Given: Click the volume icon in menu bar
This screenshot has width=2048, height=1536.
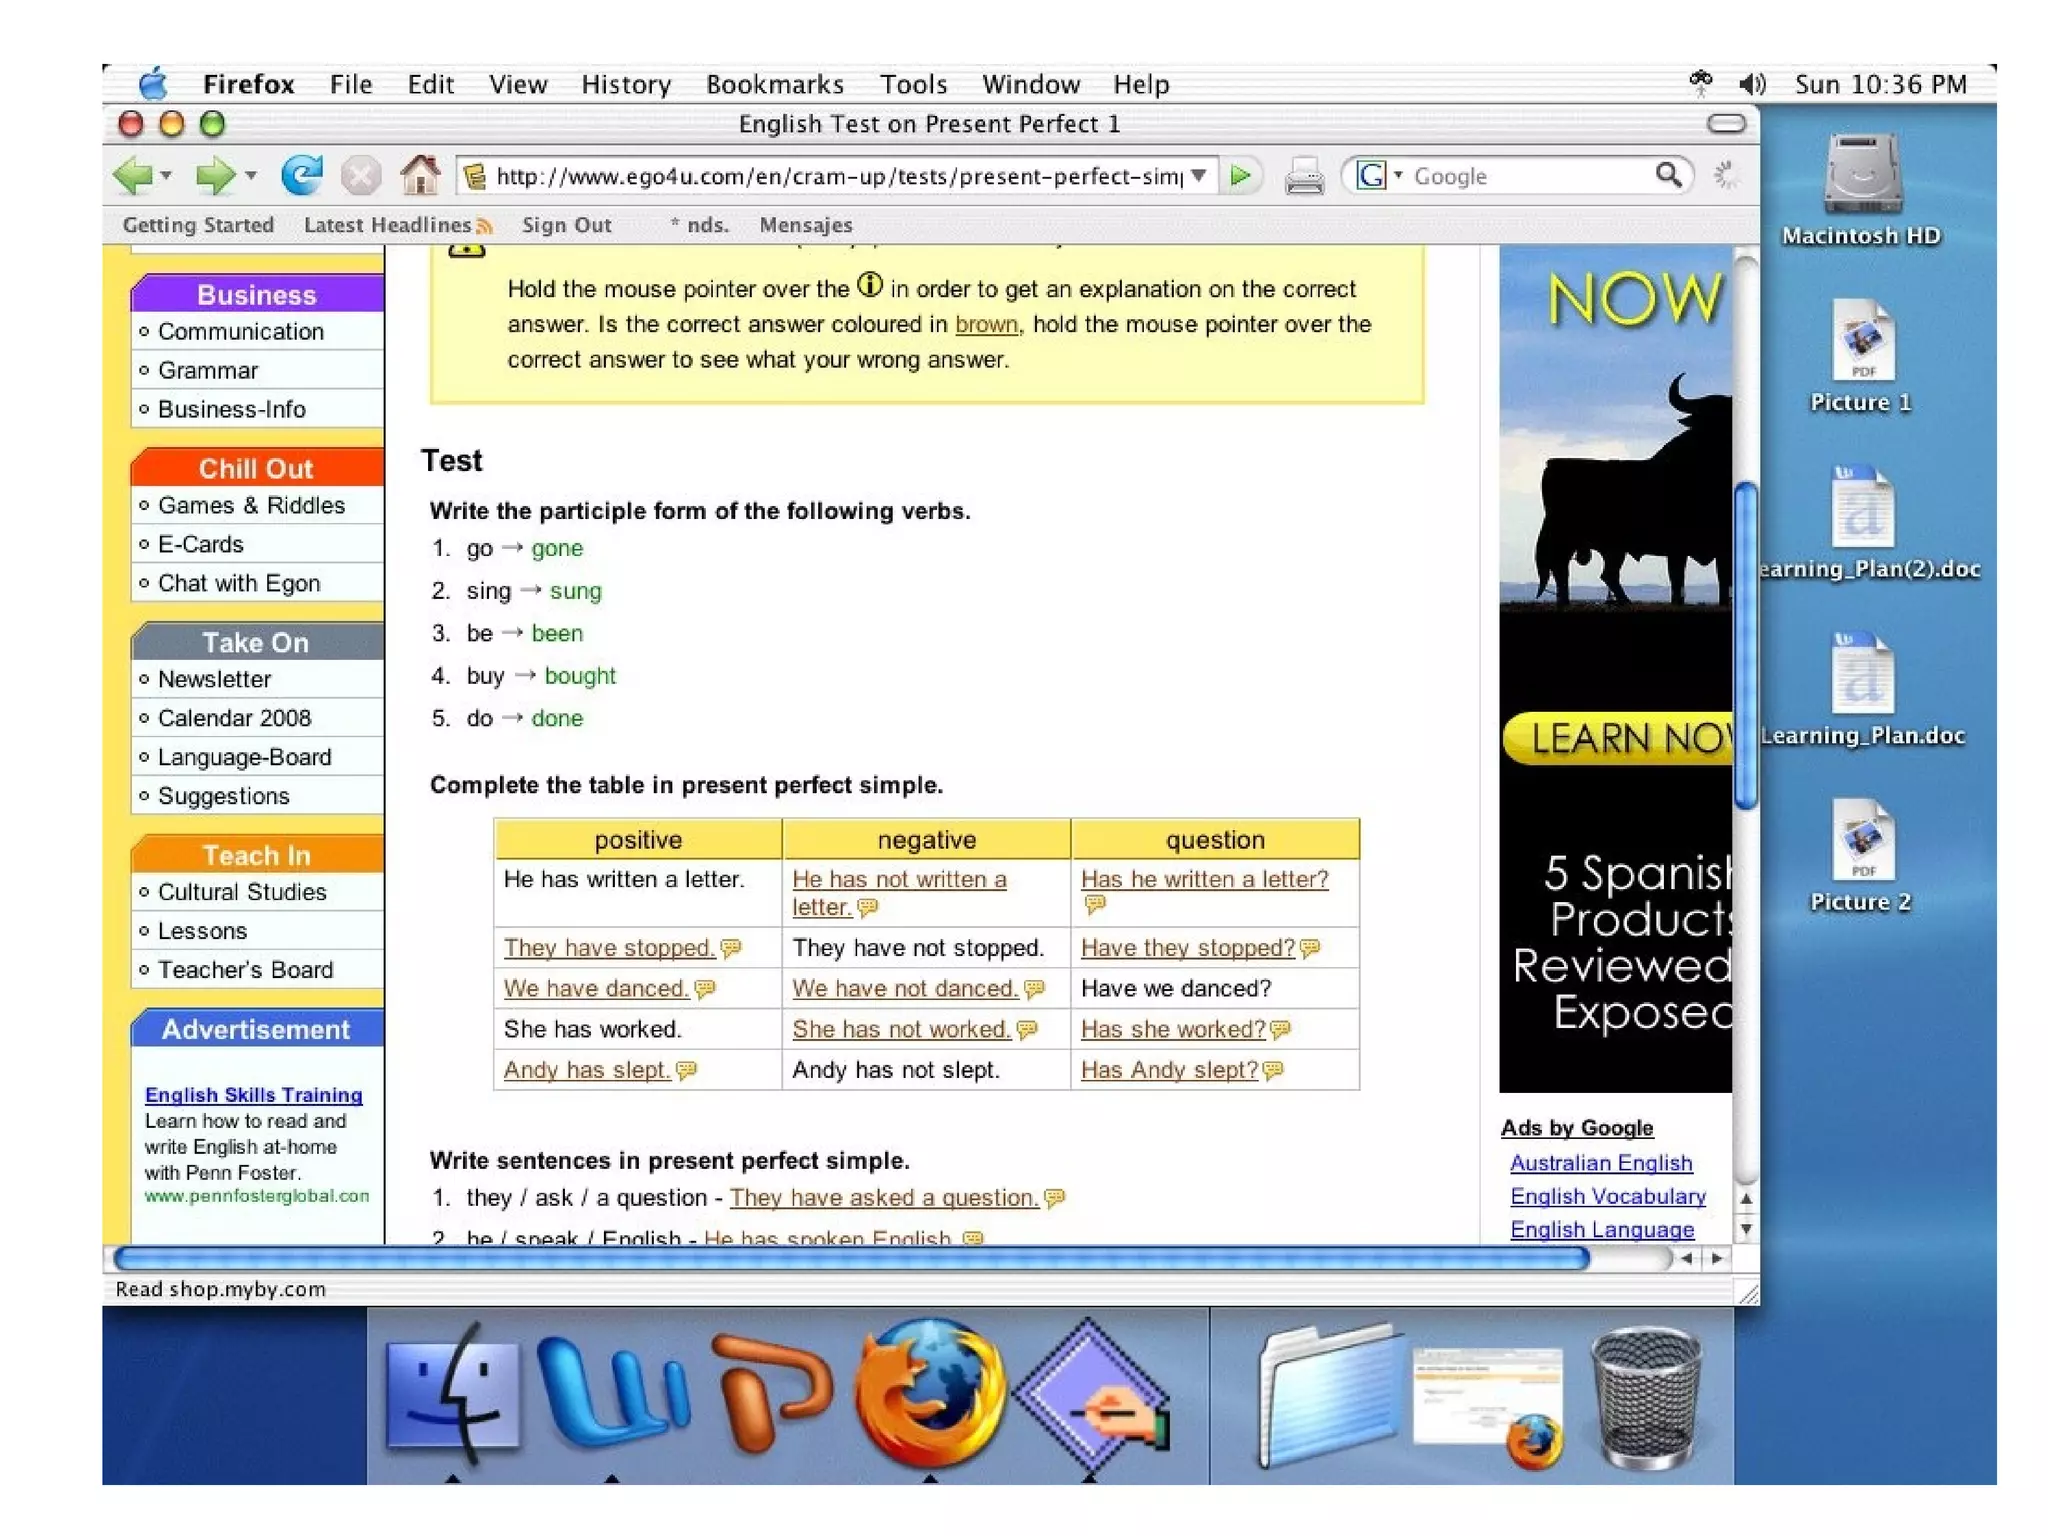Looking at the screenshot, I should pos(1751,84).
